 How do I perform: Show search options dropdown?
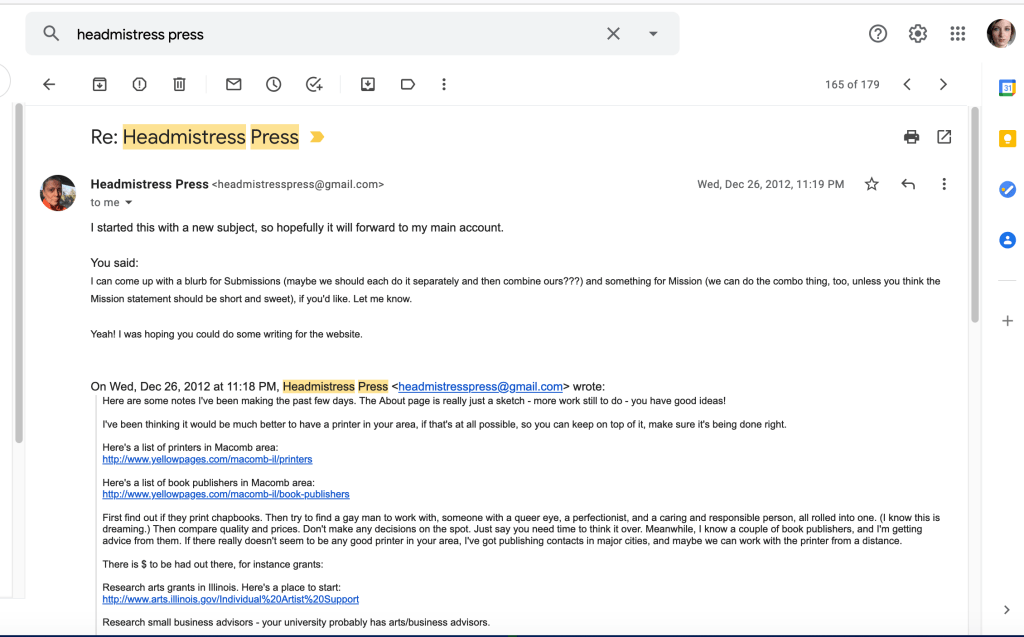pyautogui.click(x=653, y=34)
